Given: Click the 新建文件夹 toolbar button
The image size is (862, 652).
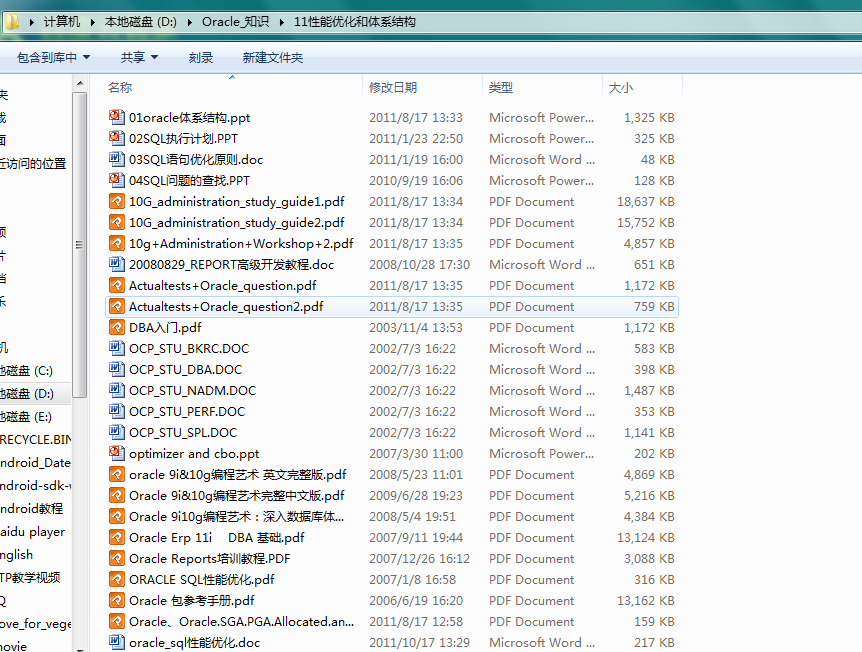Looking at the screenshot, I should 273,57.
